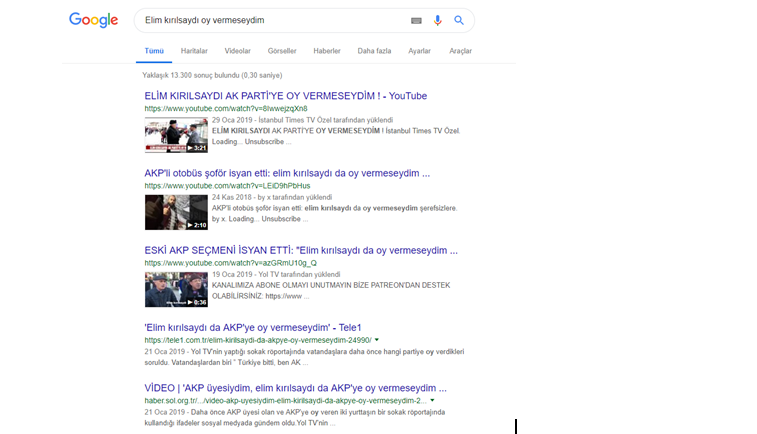Viewport: 757px width, 434px height.
Task: Click the haber.sol.org.tr URL text
Action: tap(285, 400)
